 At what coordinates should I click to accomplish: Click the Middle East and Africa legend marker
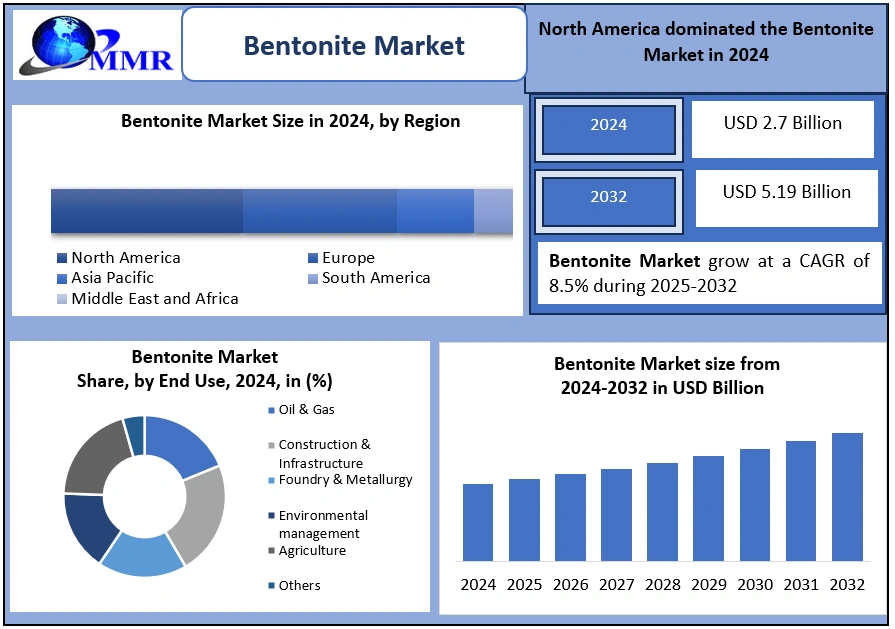62,299
